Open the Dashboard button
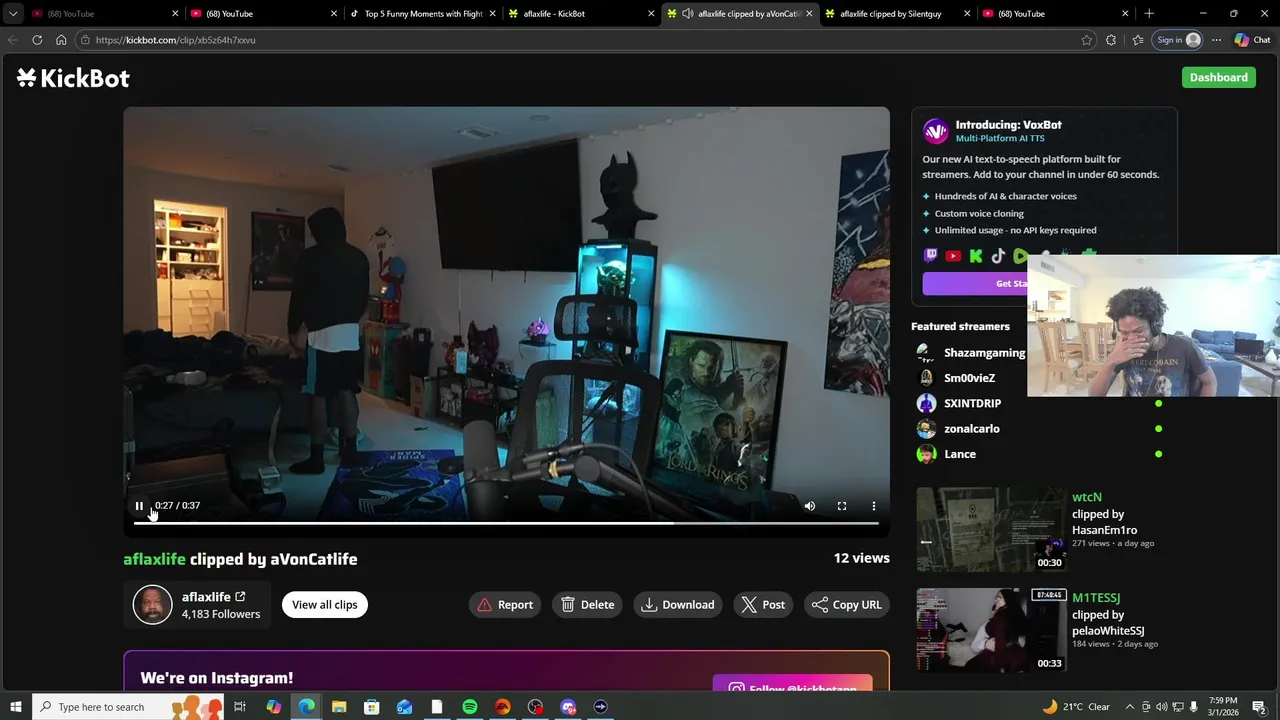1280x720 pixels. pos(1218,77)
